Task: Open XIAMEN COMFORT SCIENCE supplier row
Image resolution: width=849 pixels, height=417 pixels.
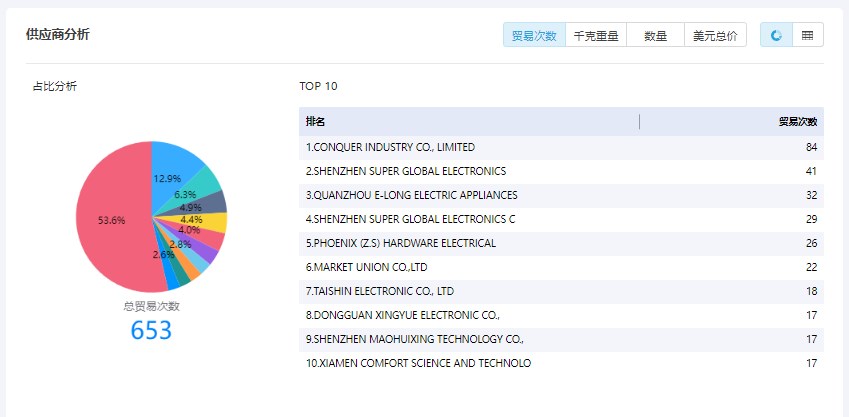Action: coord(561,363)
